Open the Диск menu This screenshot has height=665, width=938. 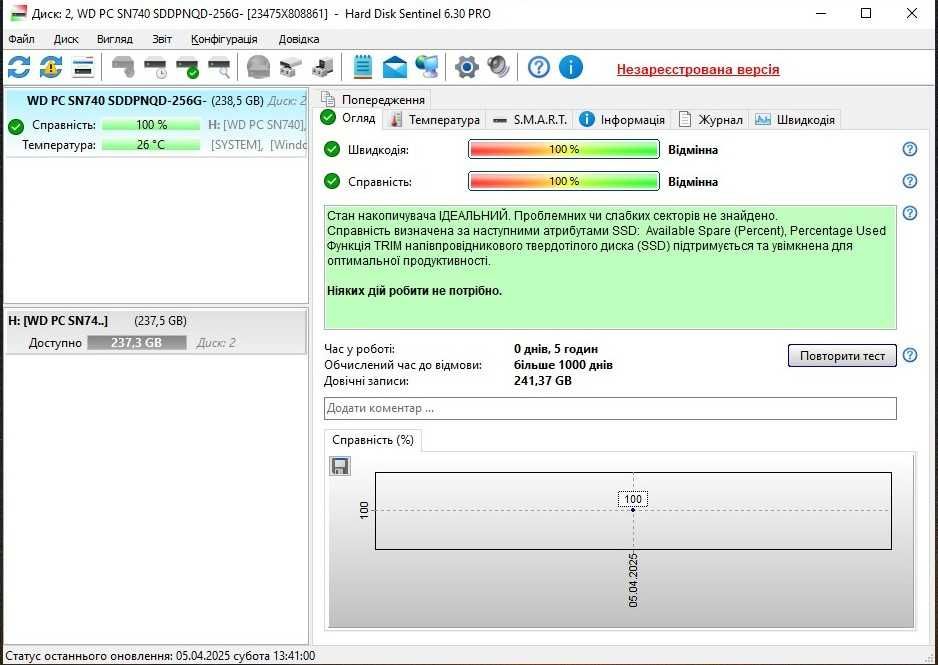pyautogui.click(x=66, y=39)
